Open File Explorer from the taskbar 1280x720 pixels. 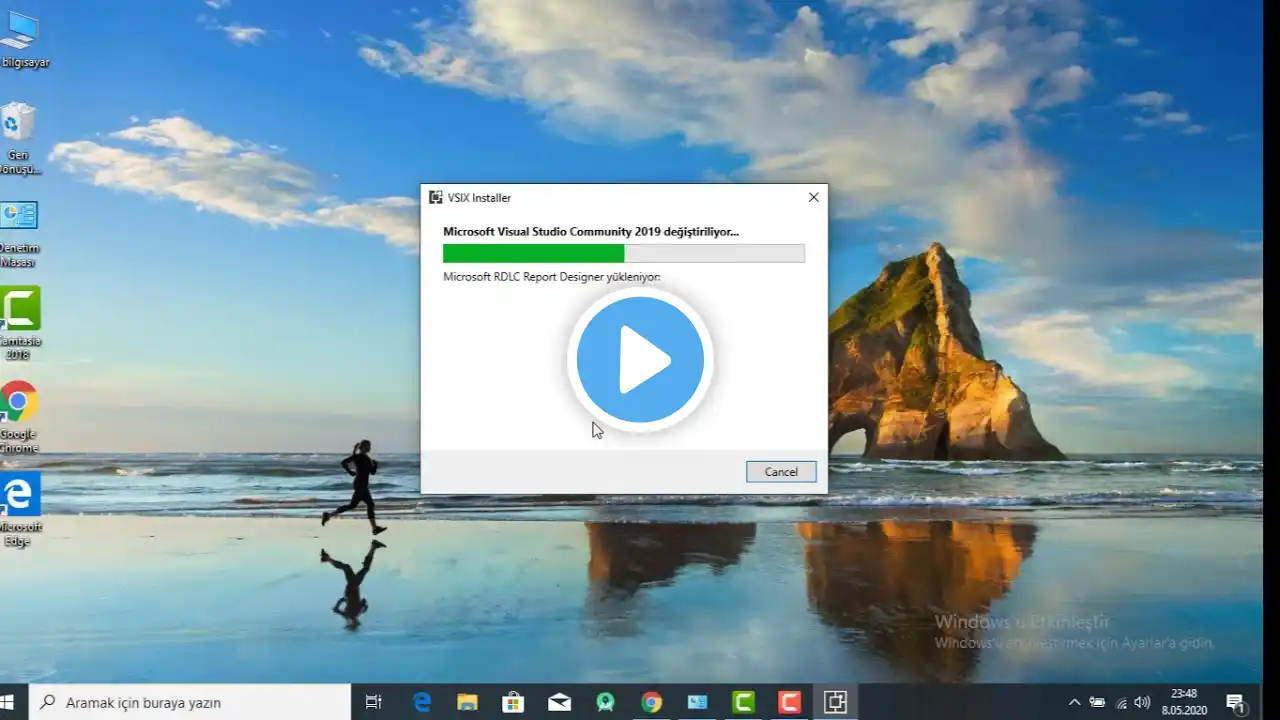467,702
